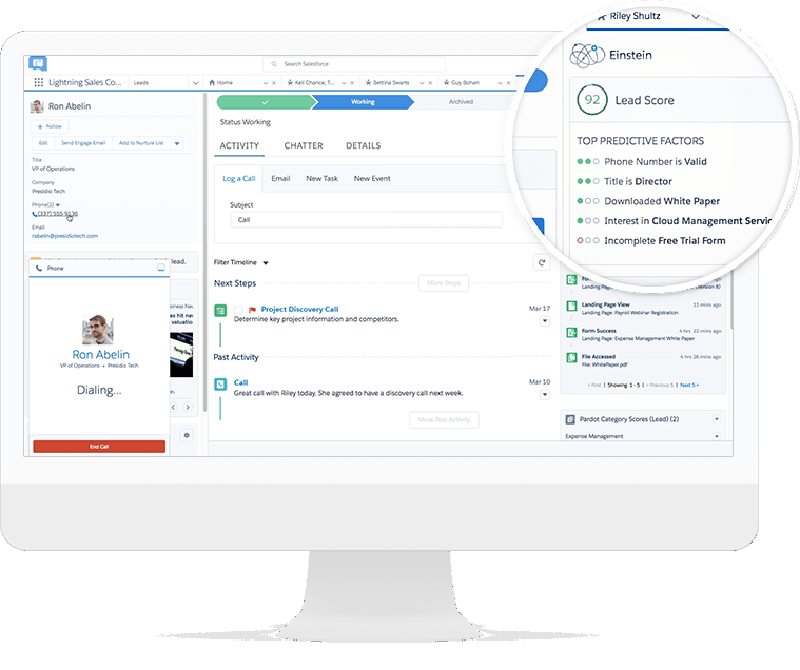Click the Follow button

pos(49,127)
